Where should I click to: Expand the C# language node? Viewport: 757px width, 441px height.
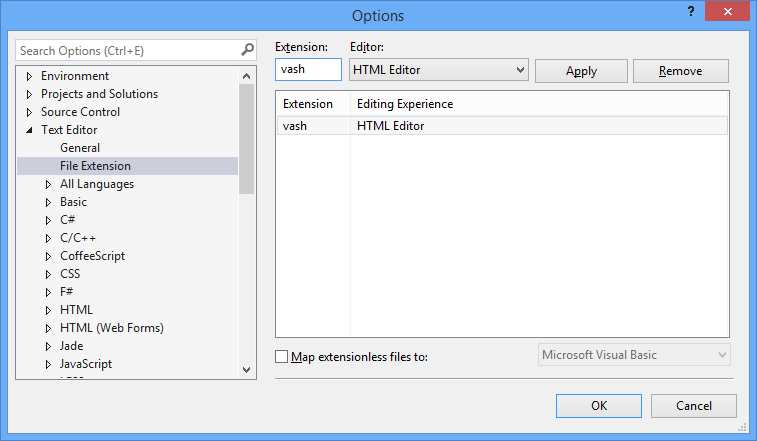tap(48, 220)
